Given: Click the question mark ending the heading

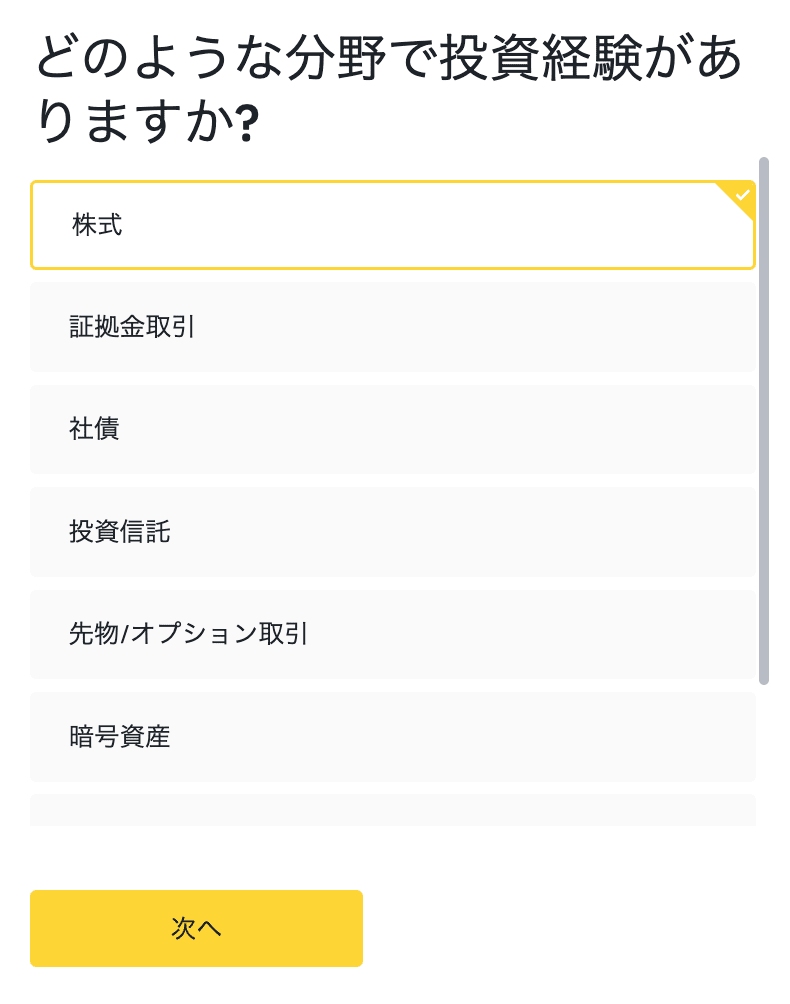Looking at the screenshot, I should tap(247, 126).
